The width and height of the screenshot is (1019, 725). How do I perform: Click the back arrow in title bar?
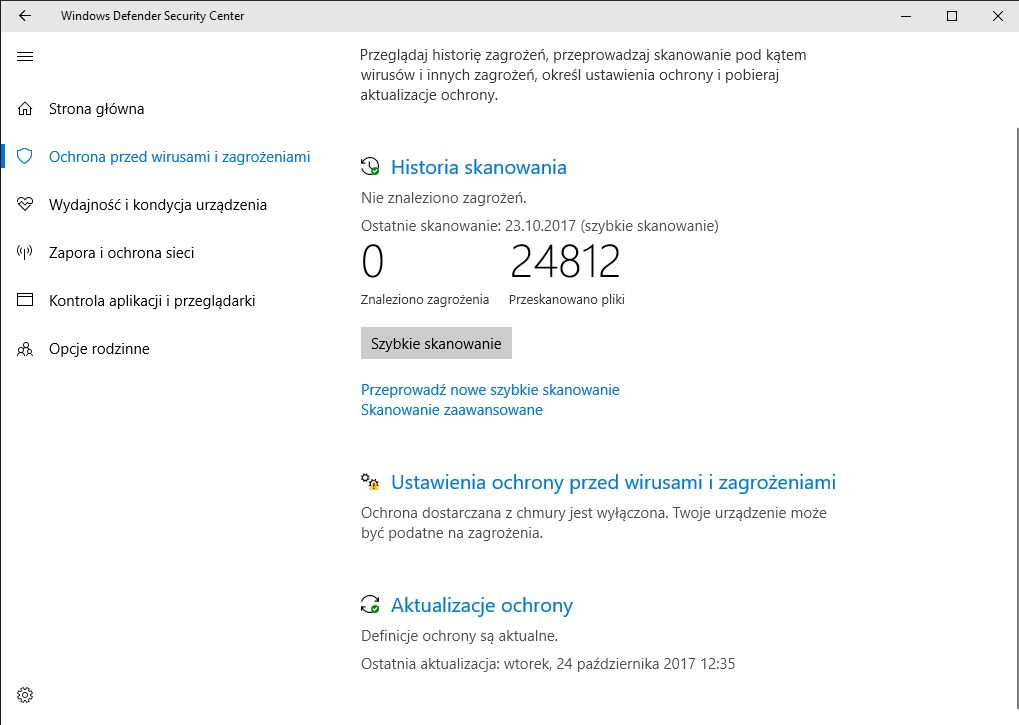[x=25, y=16]
